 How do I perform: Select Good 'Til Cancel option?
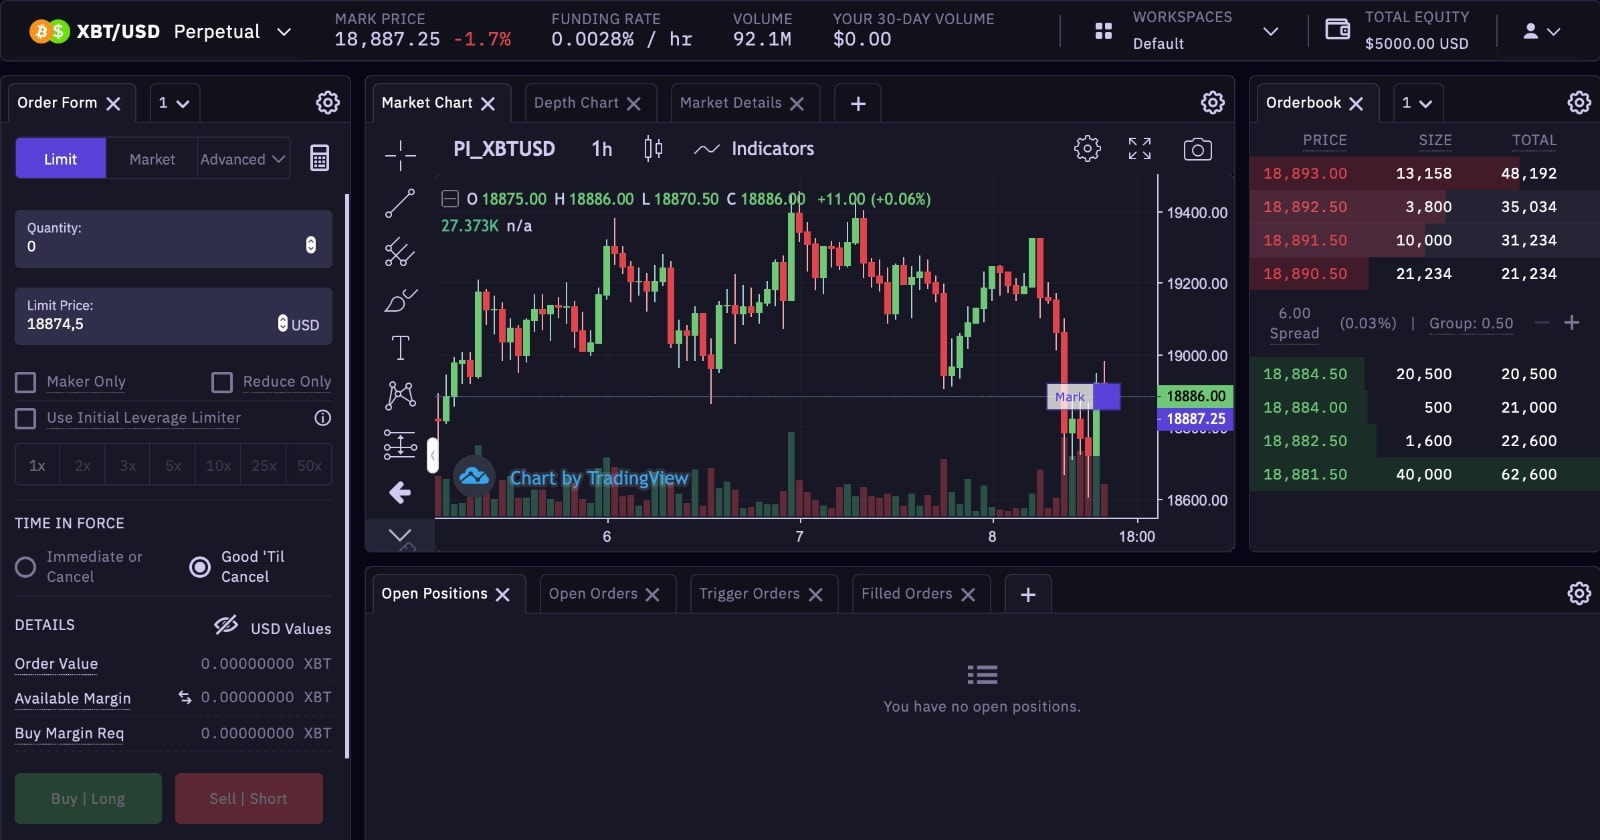[200, 567]
